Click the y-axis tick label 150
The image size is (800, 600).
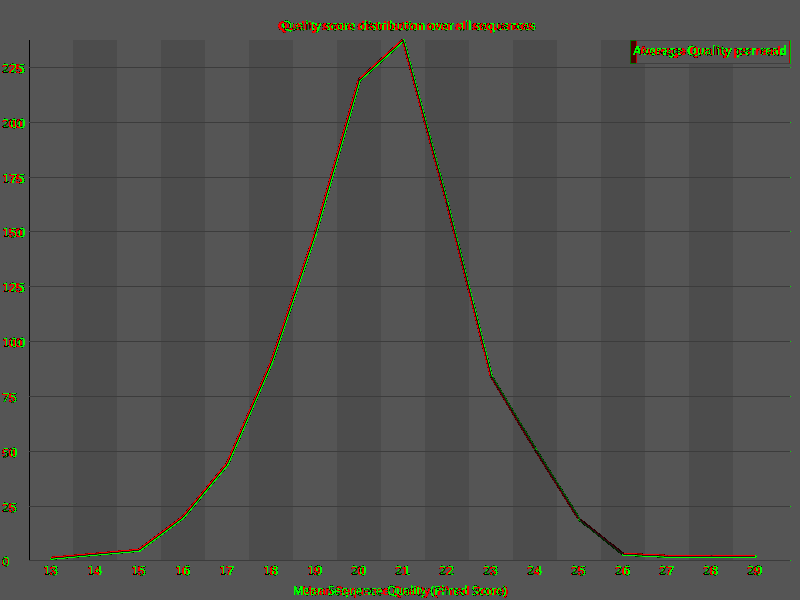click(x=13, y=233)
